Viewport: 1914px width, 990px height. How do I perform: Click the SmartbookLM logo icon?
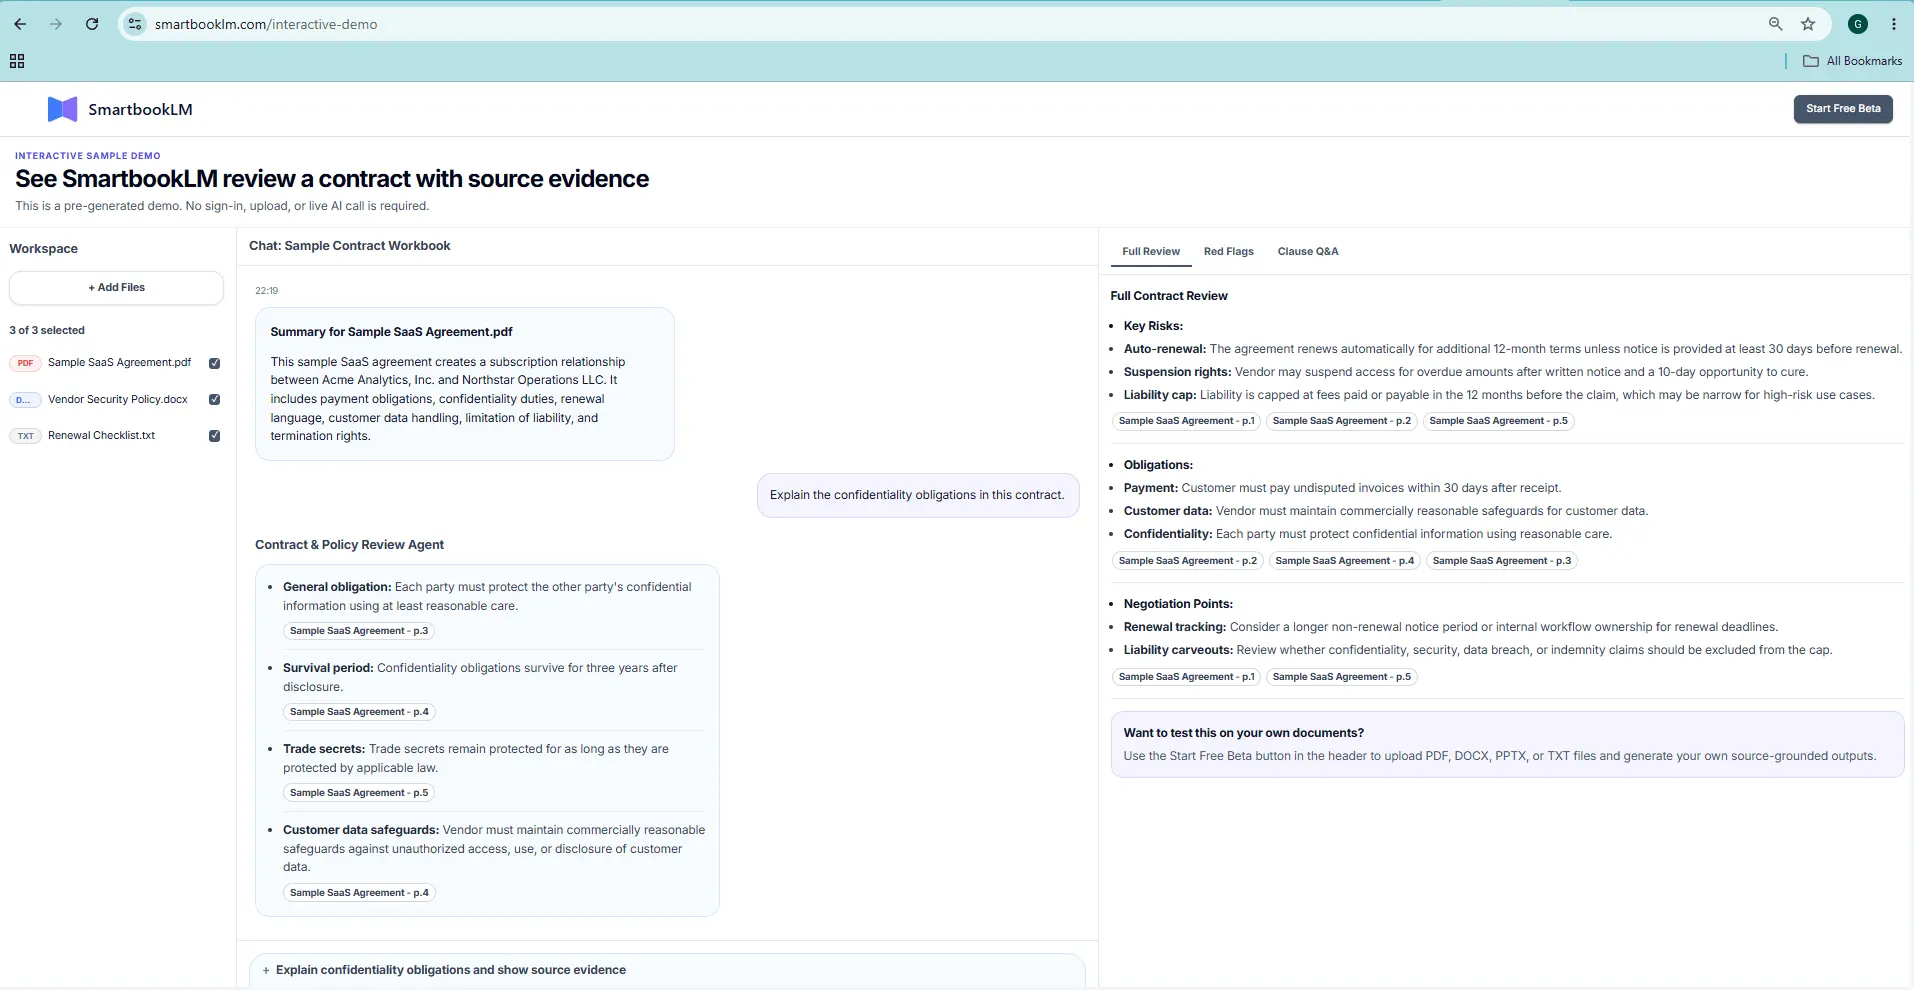click(x=62, y=109)
